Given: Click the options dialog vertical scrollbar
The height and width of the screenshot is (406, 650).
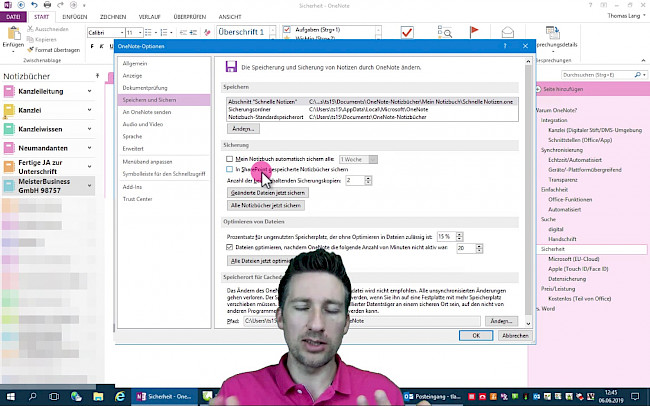Looking at the screenshot, I should point(528,192).
